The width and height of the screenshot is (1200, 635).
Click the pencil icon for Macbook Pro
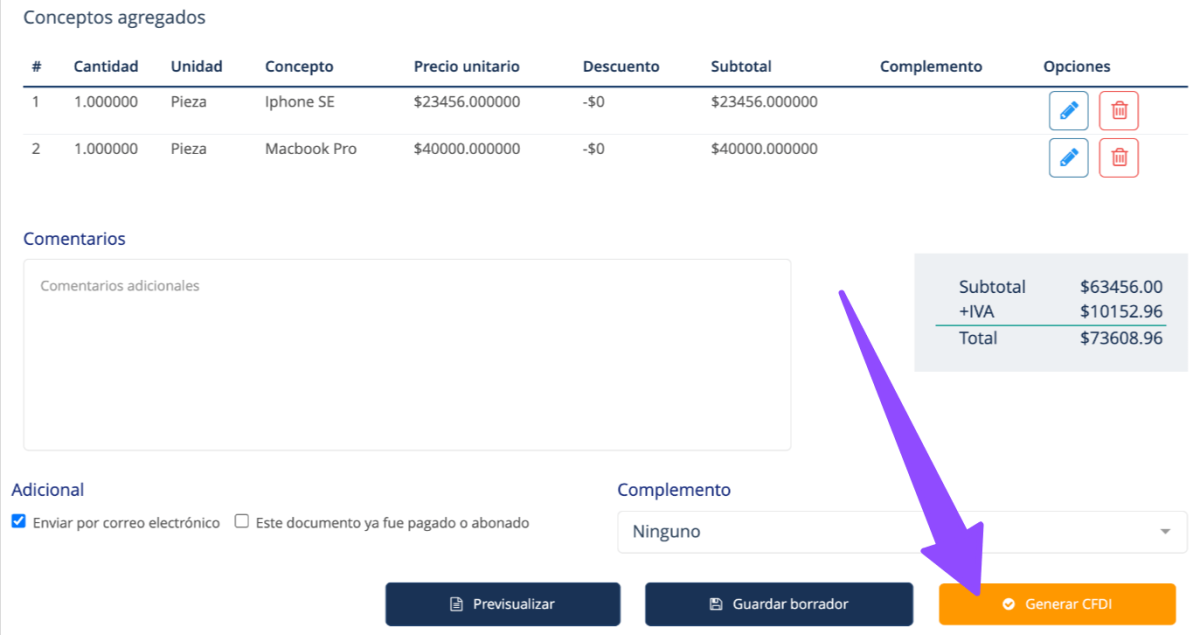coord(1068,158)
